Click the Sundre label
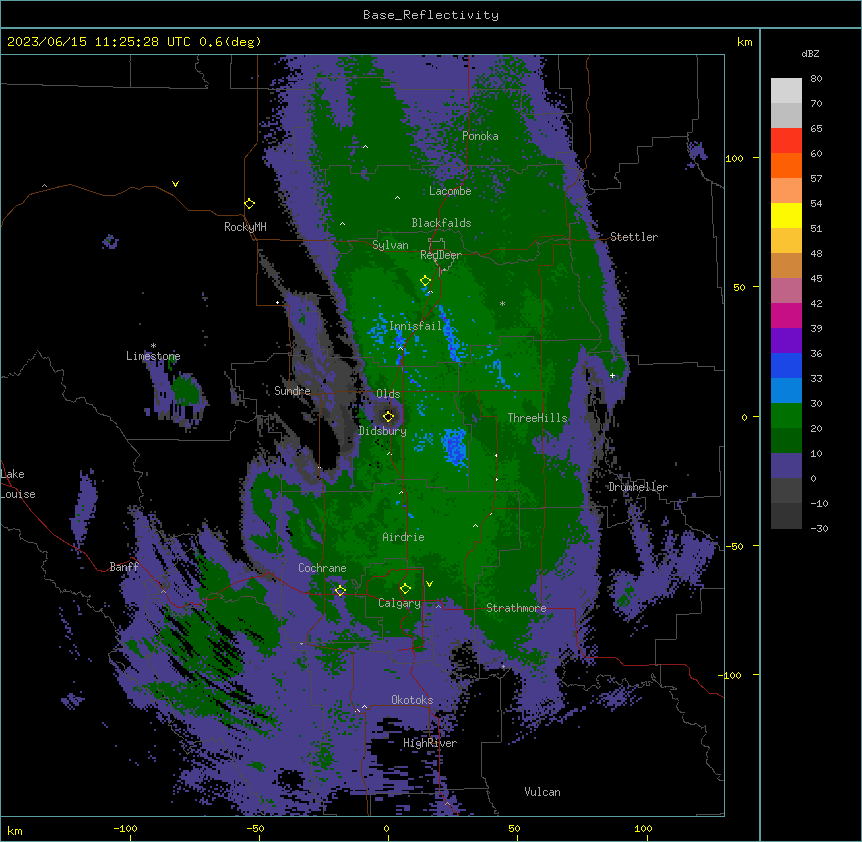 (x=292, y=391)
